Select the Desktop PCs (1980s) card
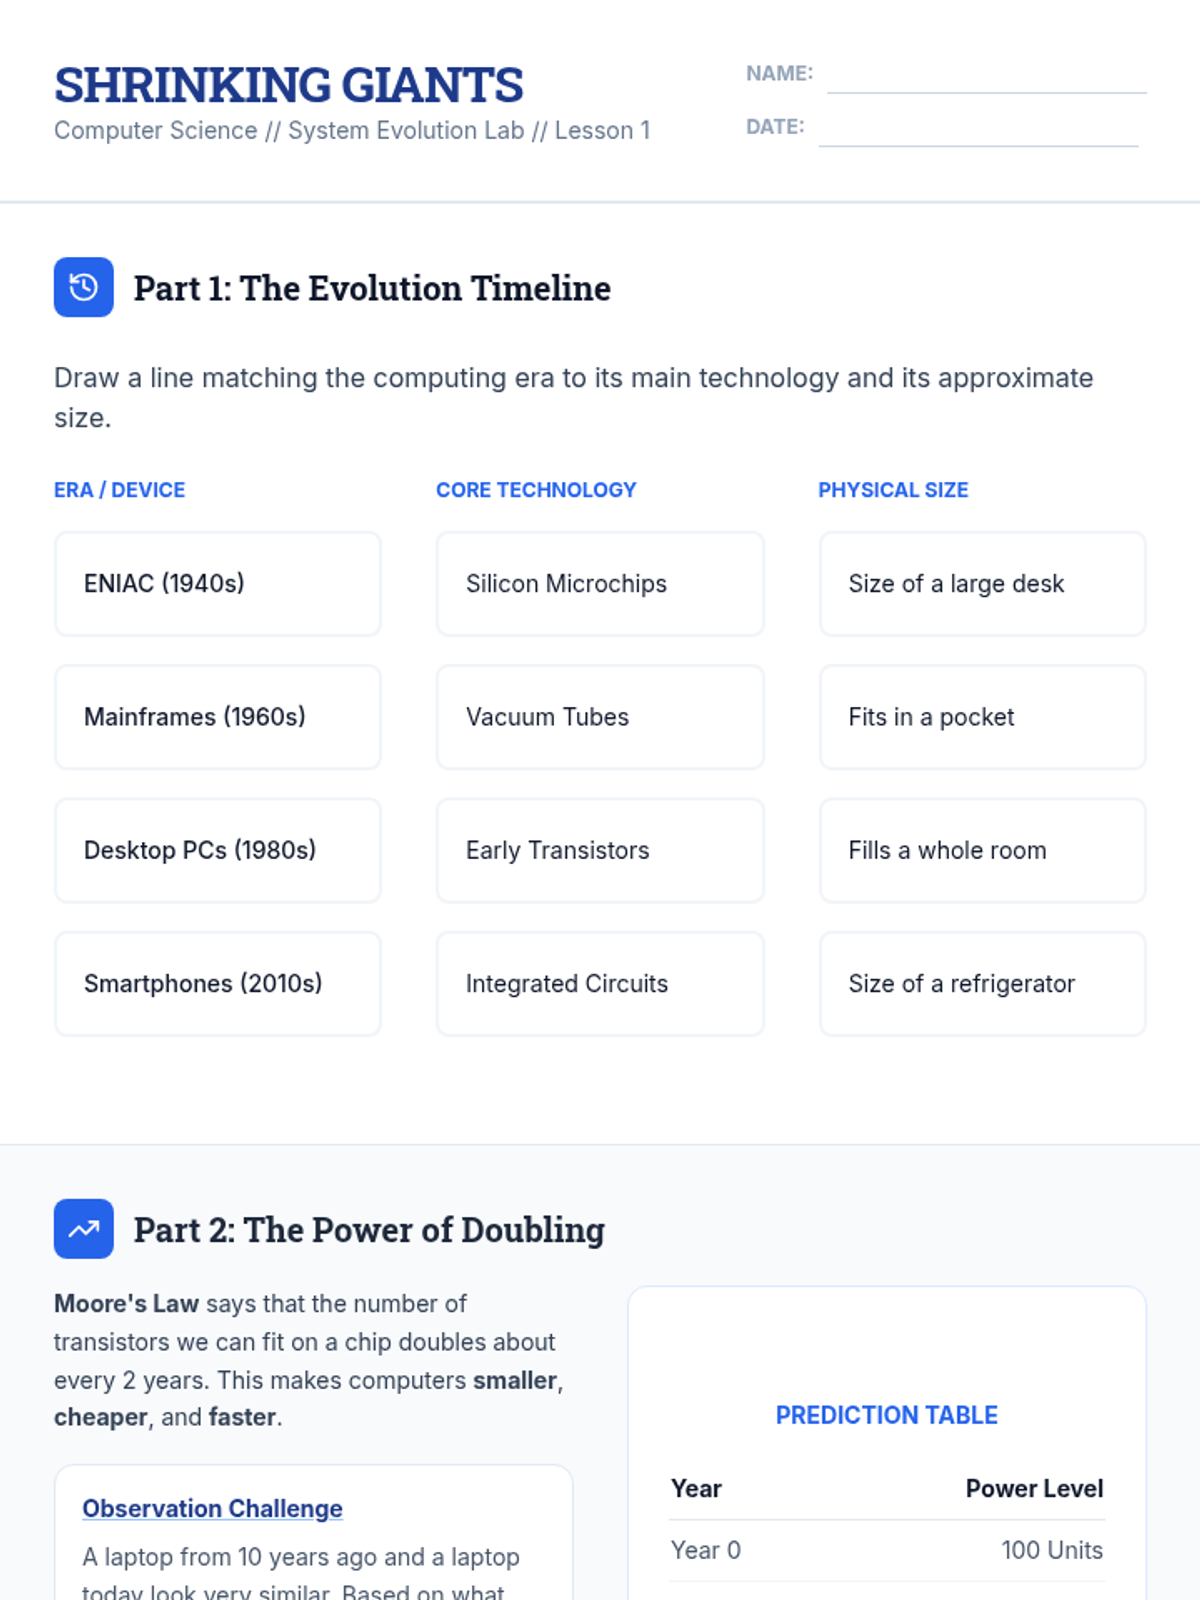Viewport: 1200px width, 1600px height. (x=218, y=850)
